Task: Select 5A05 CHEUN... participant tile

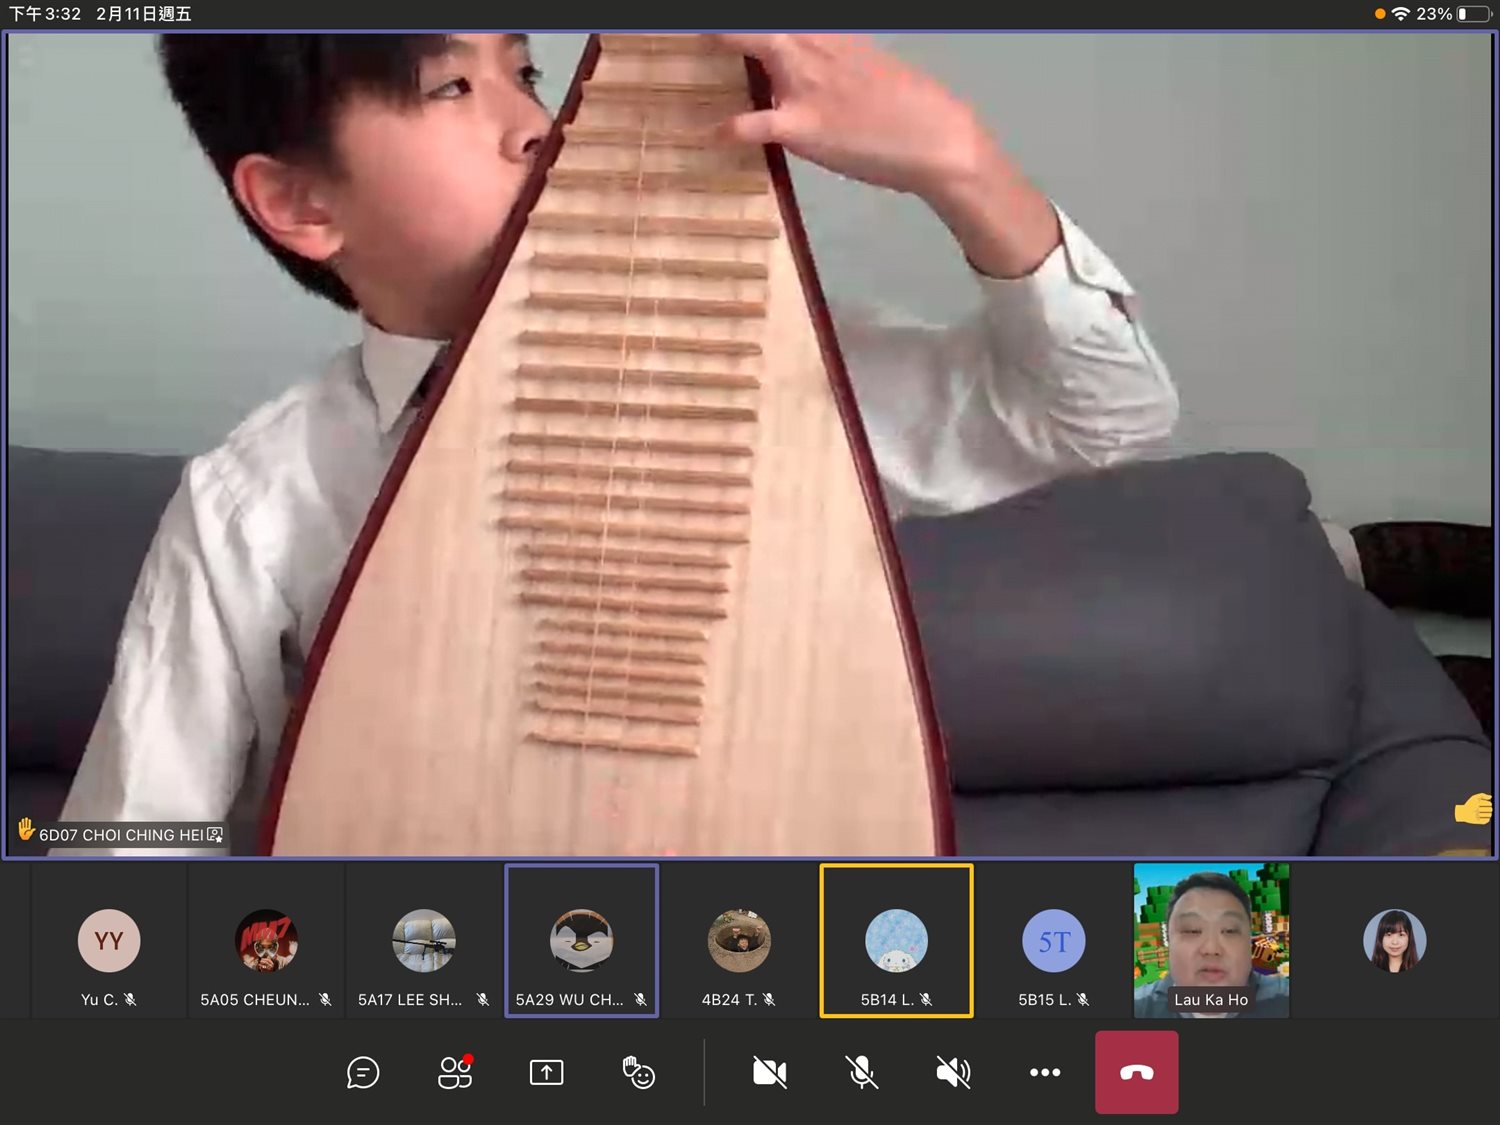Action: click(266, 942)
